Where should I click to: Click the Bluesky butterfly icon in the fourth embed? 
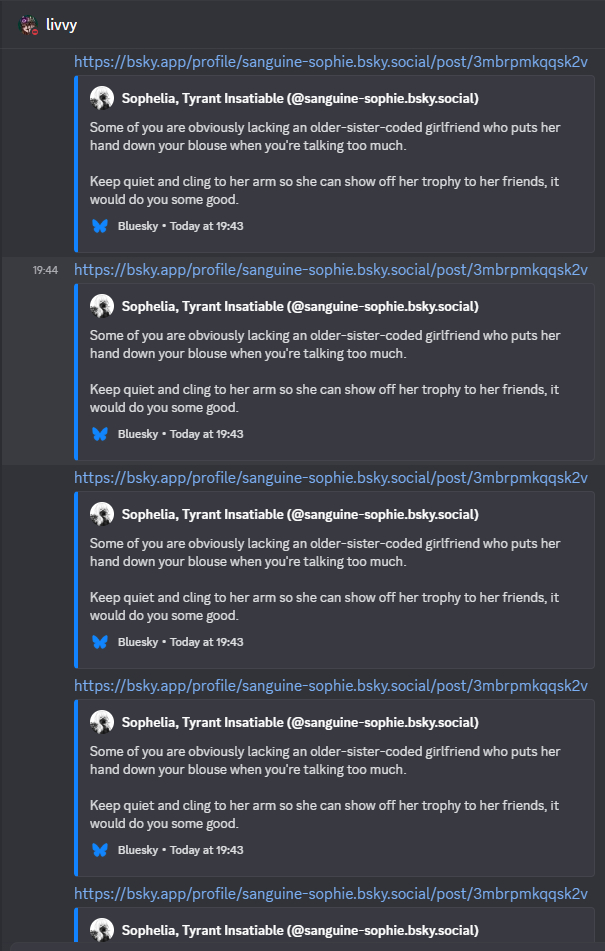(x=100, y=850)
